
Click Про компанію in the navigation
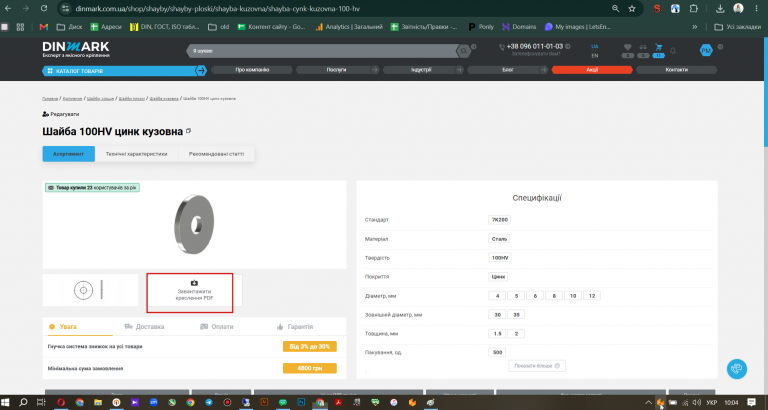[x=252, y=70]
